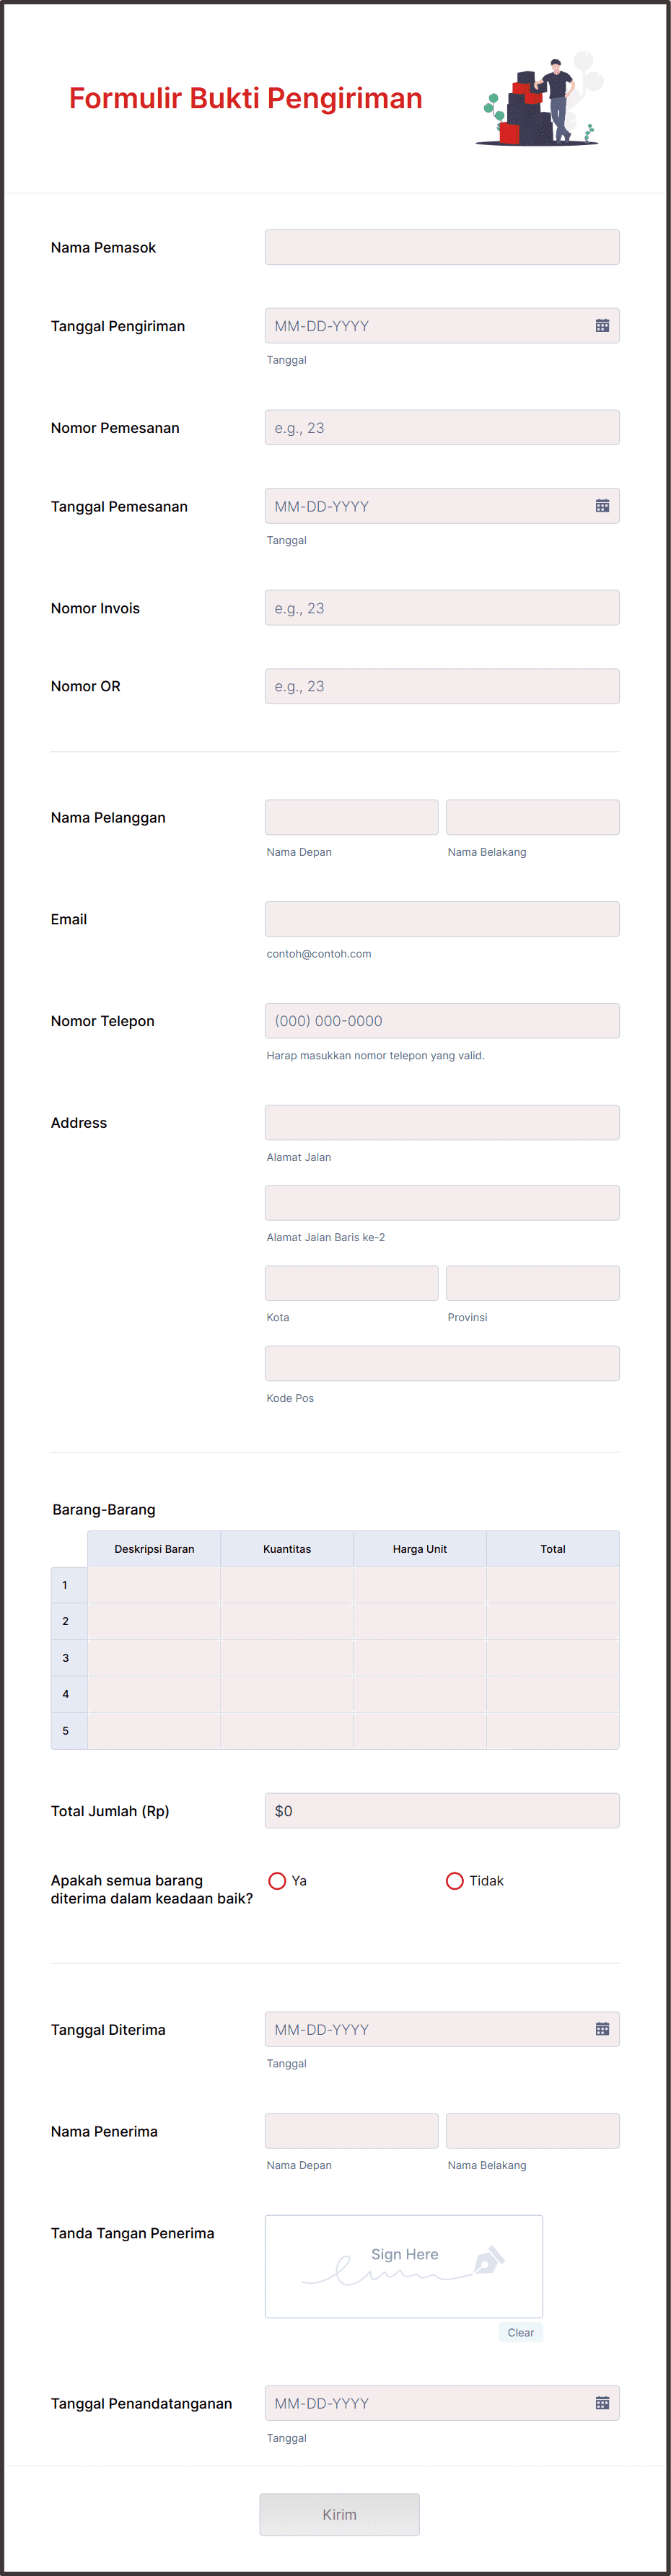Image resolution: width=671 pixels, height=2576 pixels.
Task: Click the Total column header
Action: 553,1549
